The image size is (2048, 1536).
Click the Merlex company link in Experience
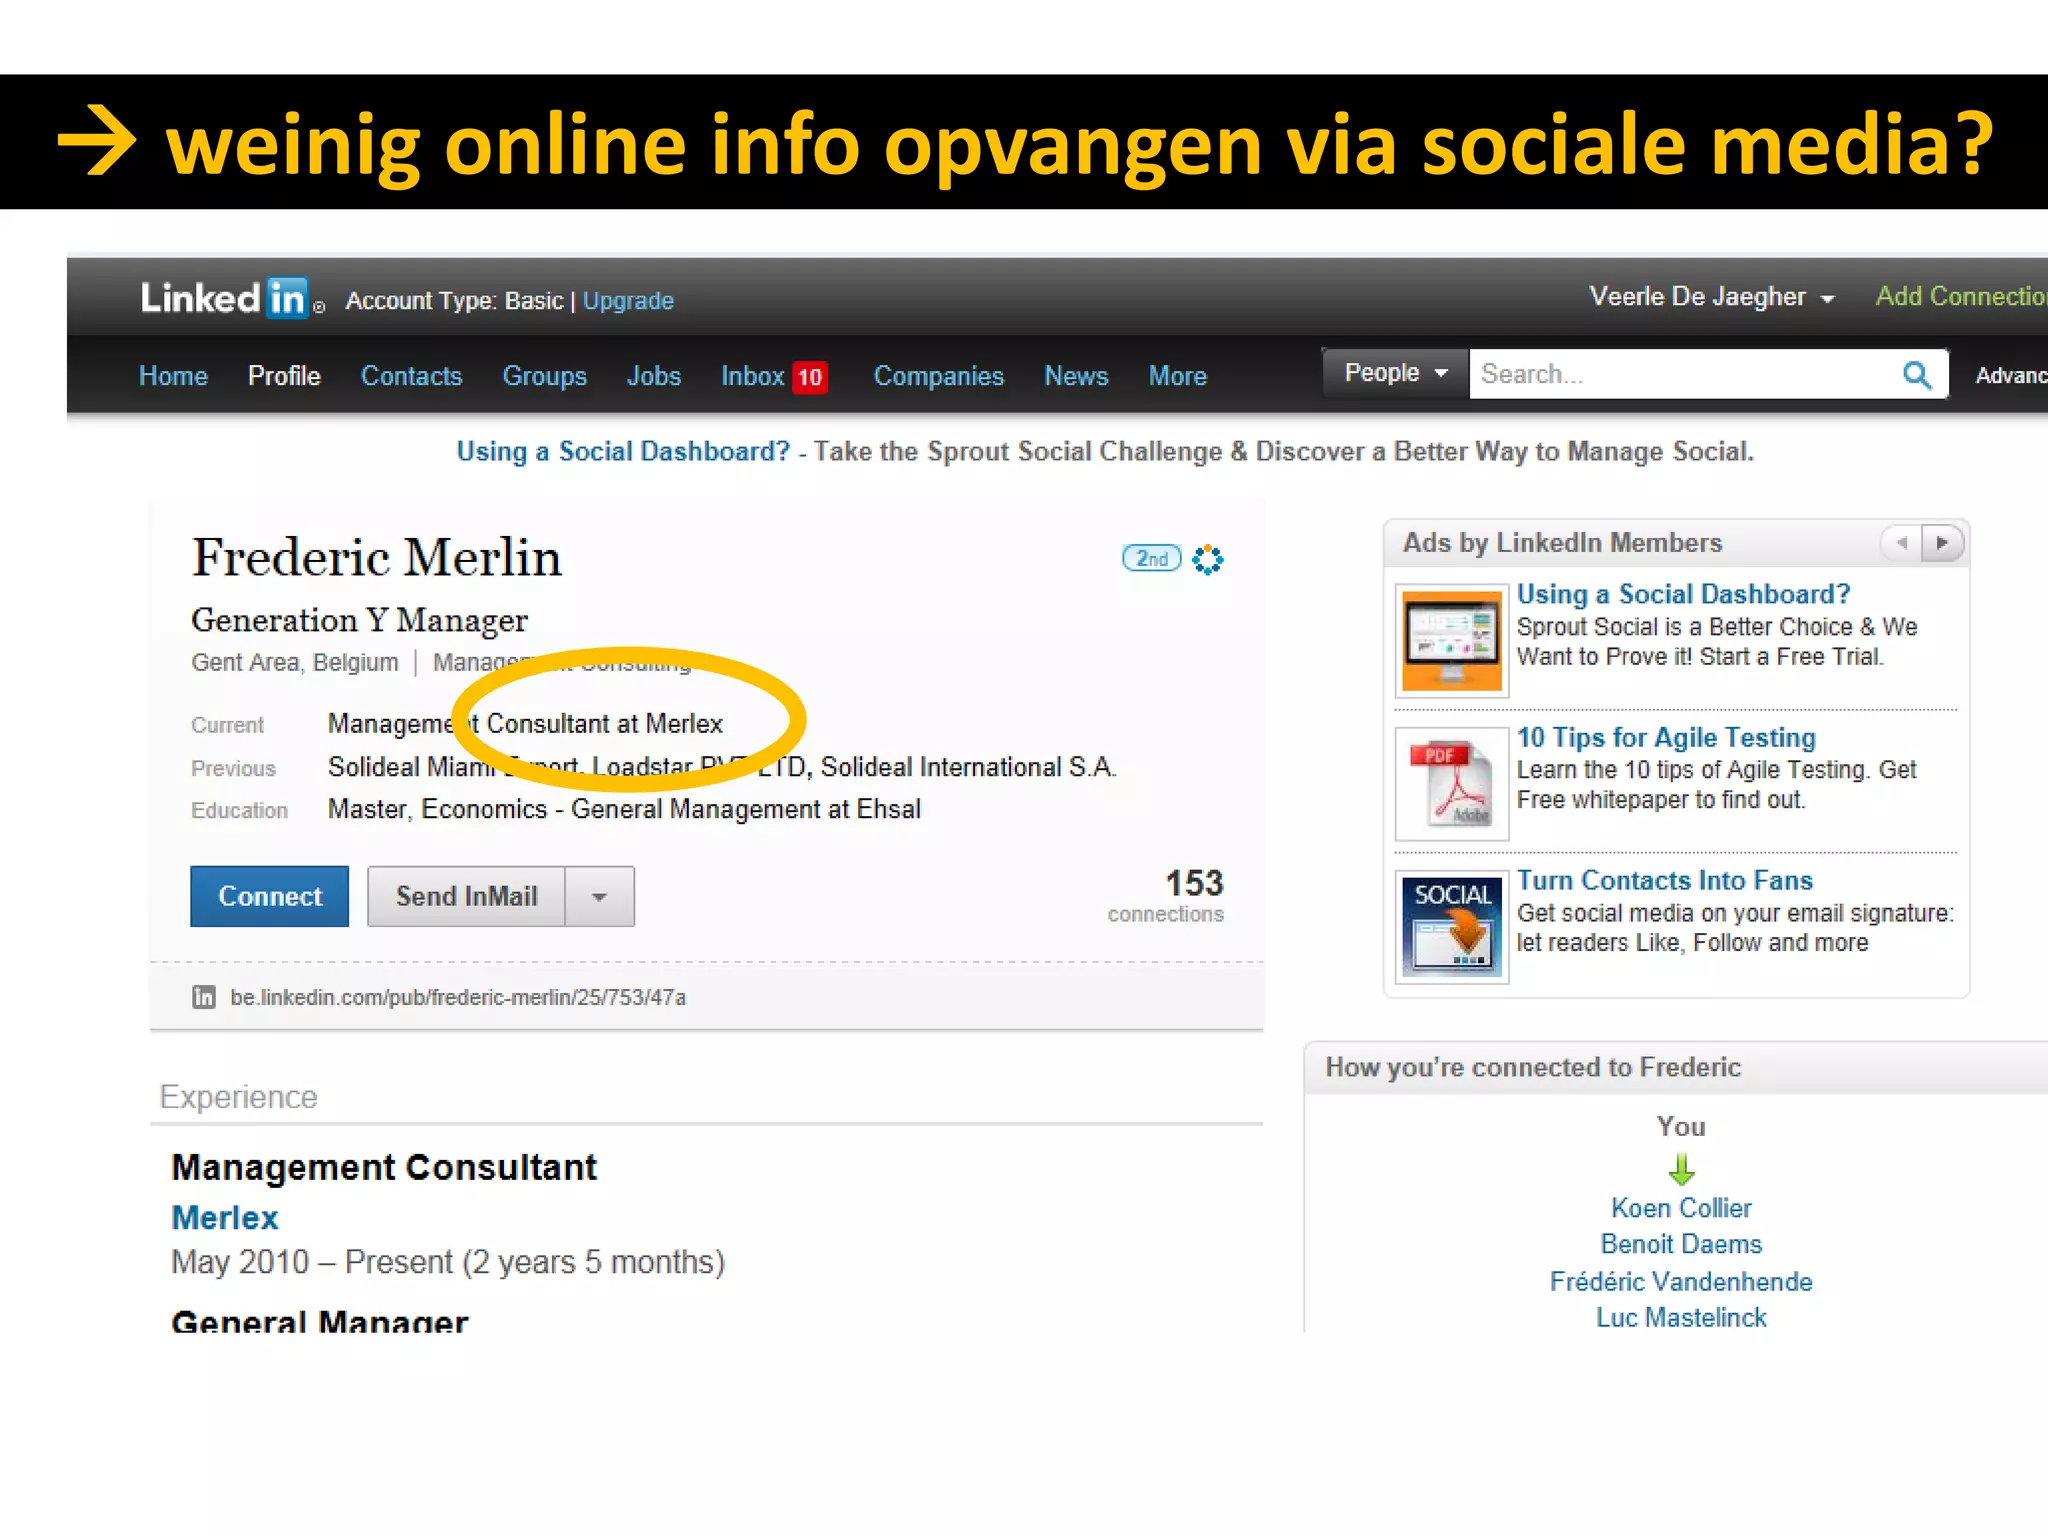(x=225, y=1217)
